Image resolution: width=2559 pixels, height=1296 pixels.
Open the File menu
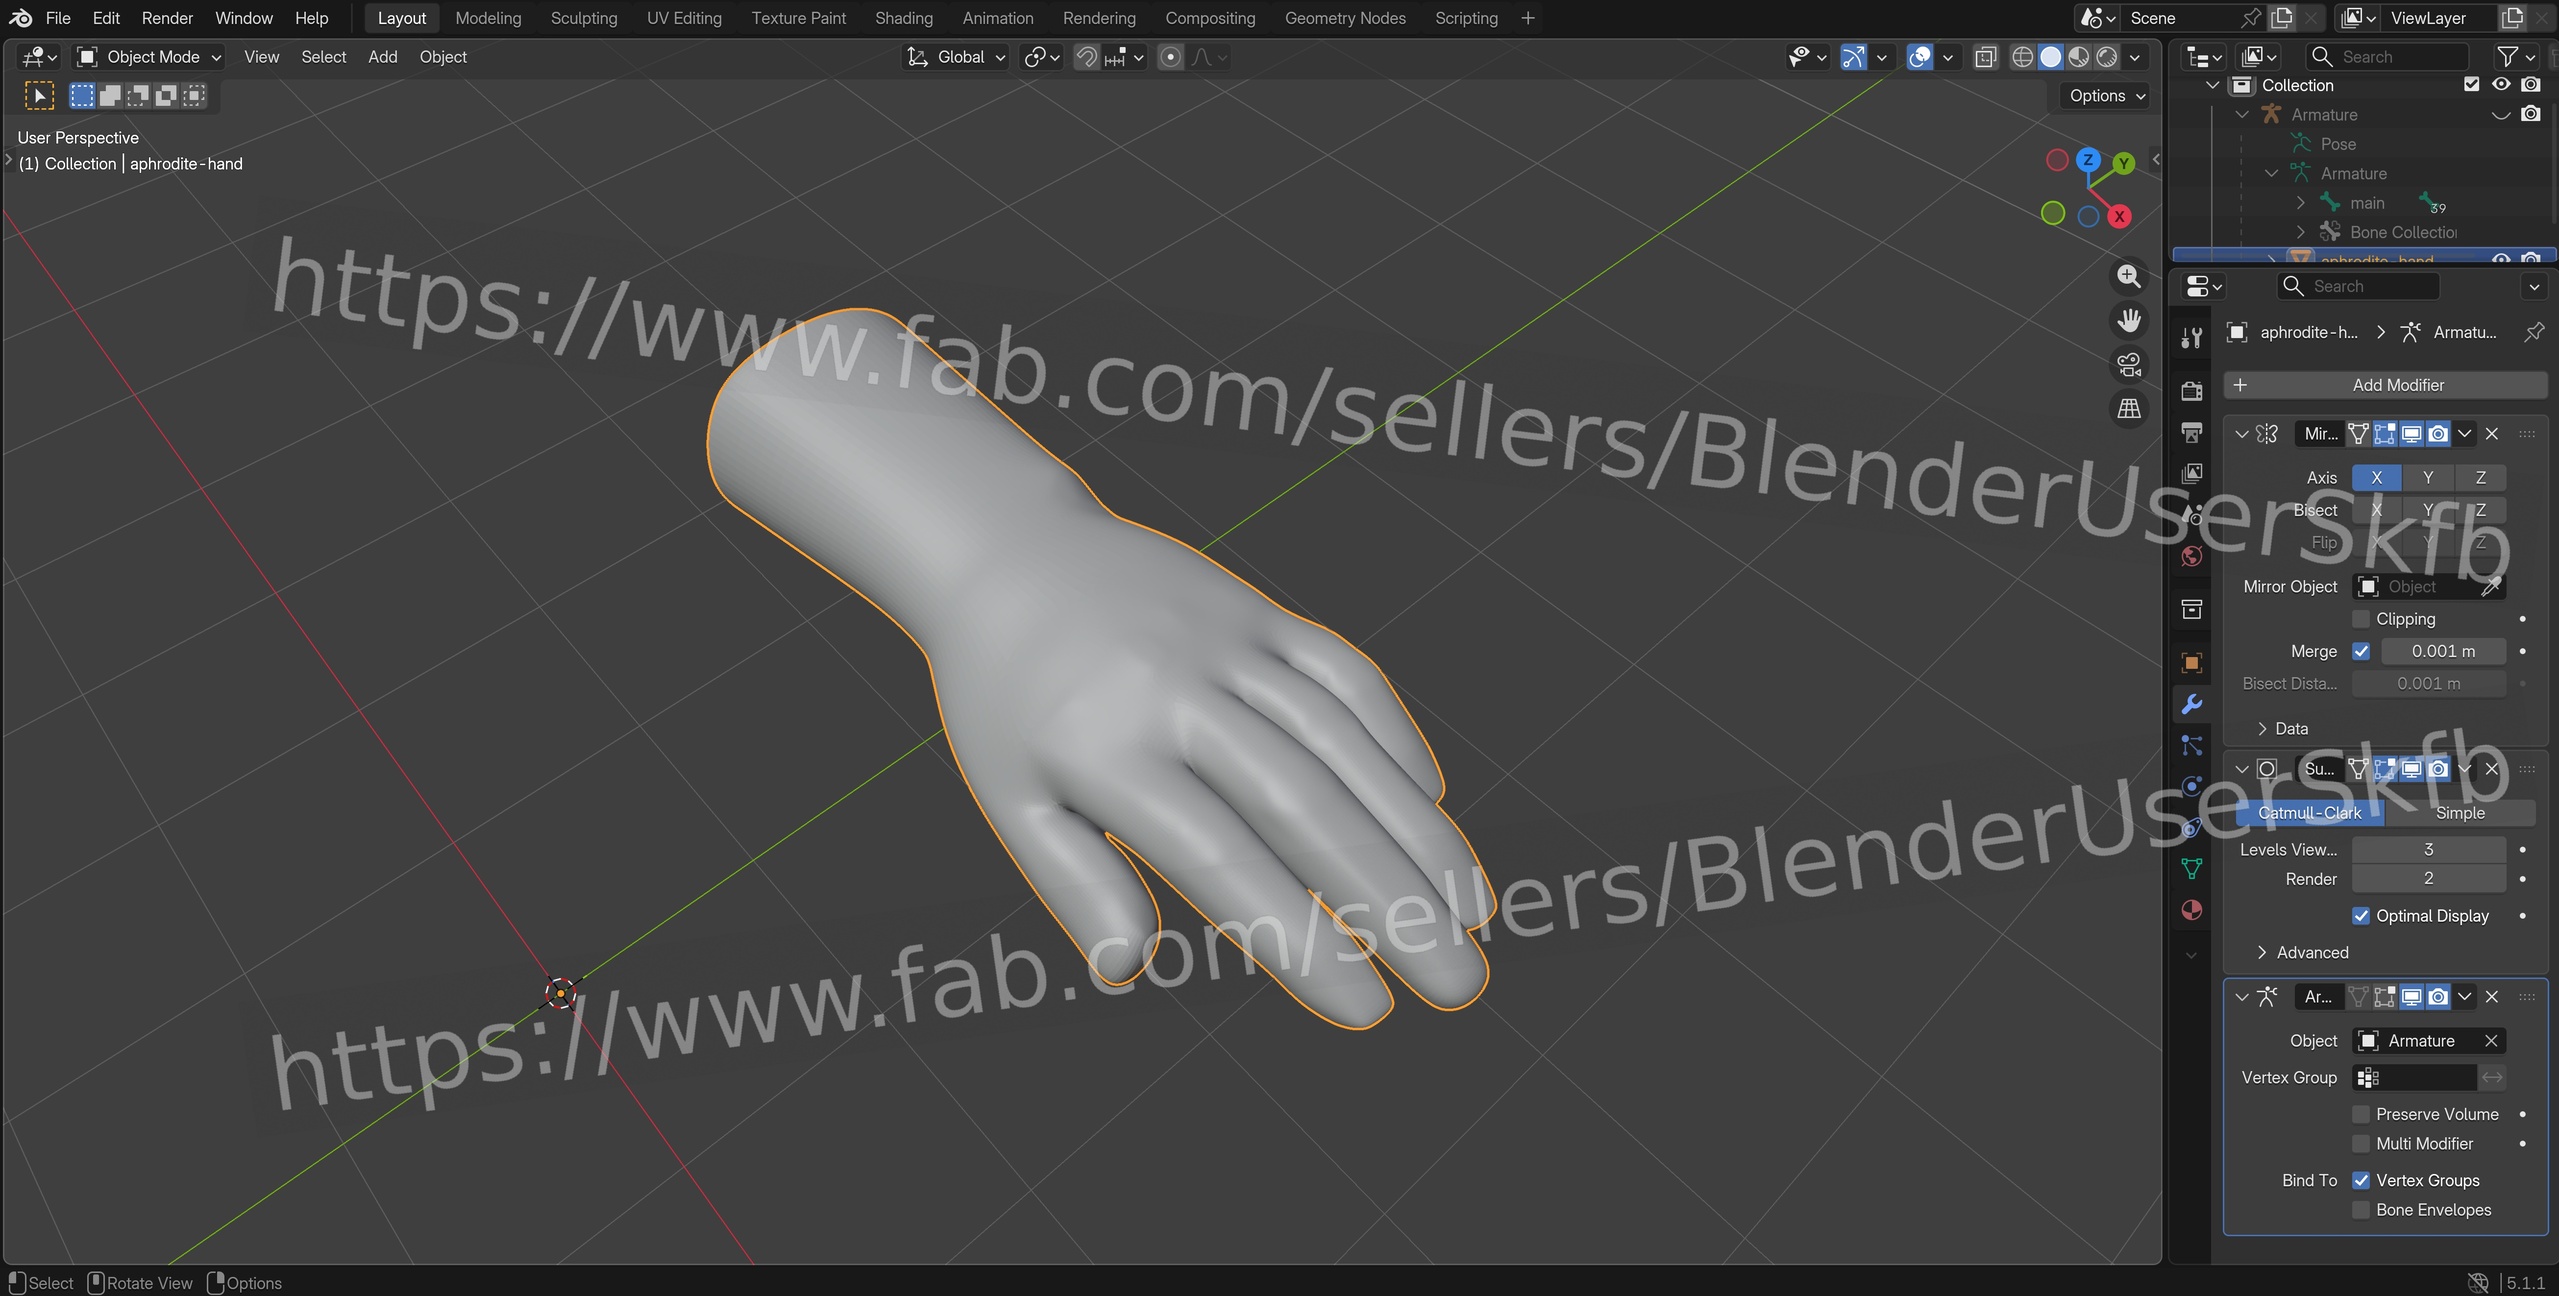(58, 18)
